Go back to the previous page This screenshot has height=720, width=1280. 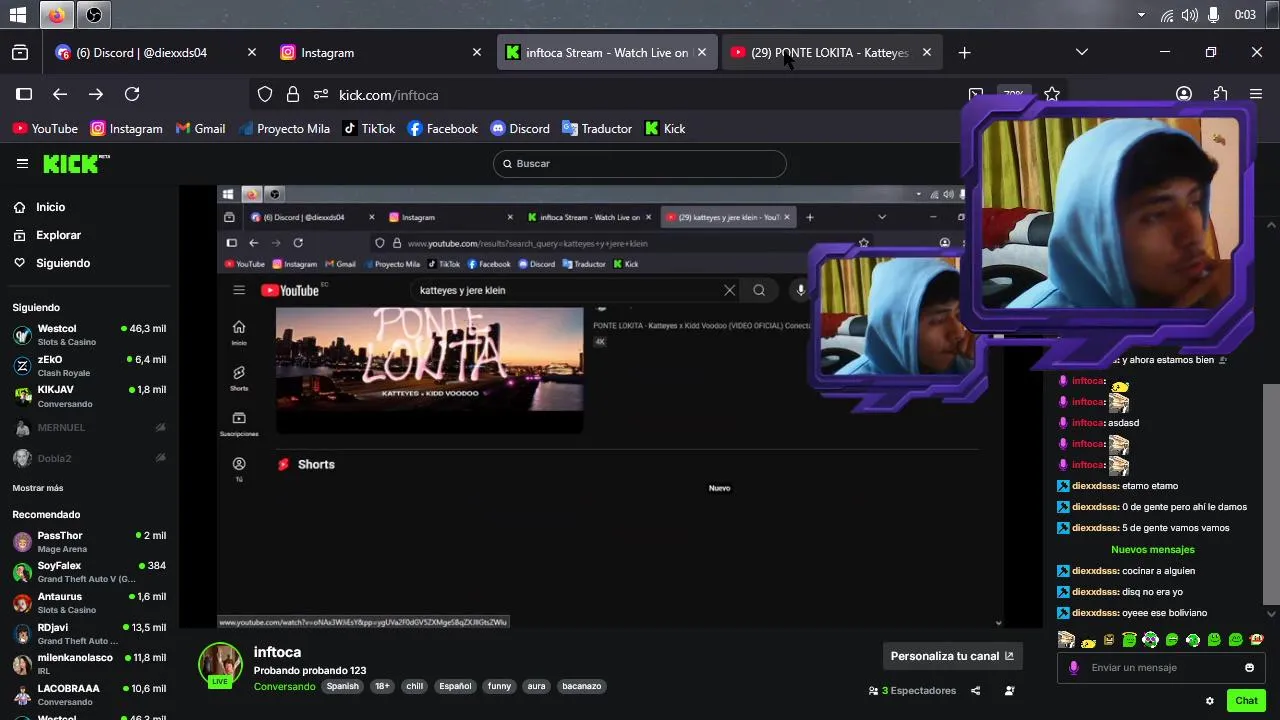(x=60, y=94)
